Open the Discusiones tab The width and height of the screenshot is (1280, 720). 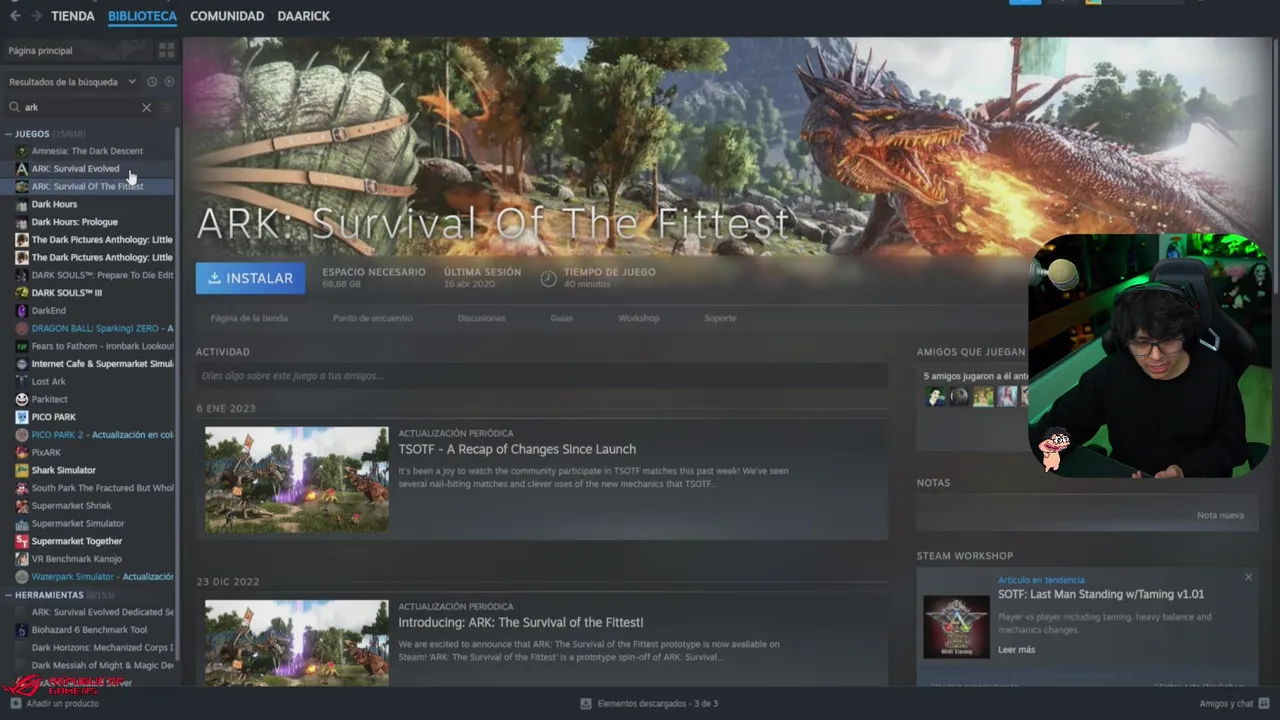pos(481,318)
